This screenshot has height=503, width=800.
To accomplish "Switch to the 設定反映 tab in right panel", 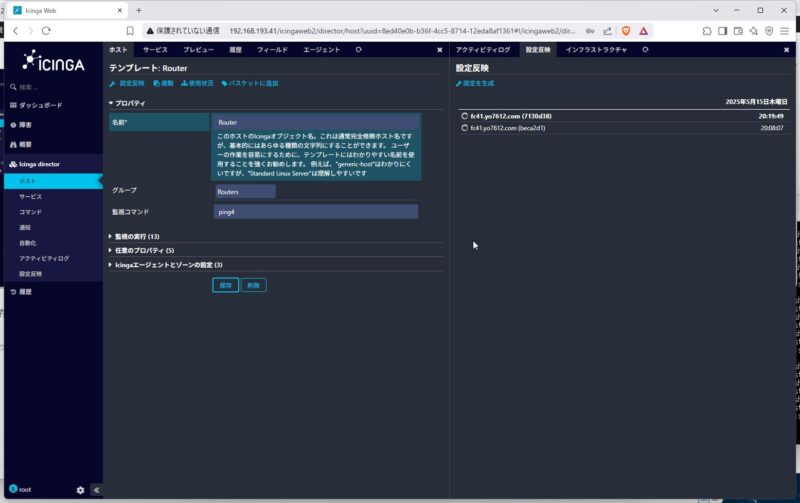I will (x=538, y=49).
